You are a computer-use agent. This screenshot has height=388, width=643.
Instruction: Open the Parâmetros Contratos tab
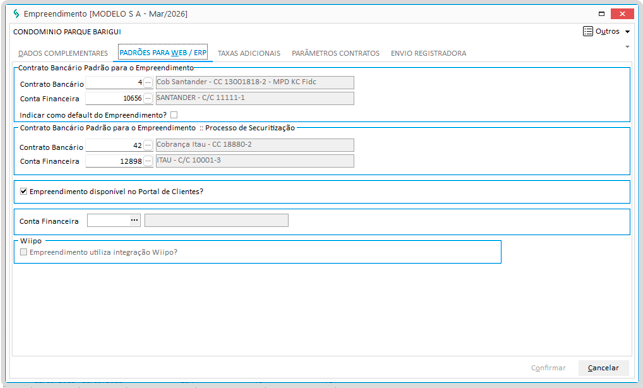point(335,53)
